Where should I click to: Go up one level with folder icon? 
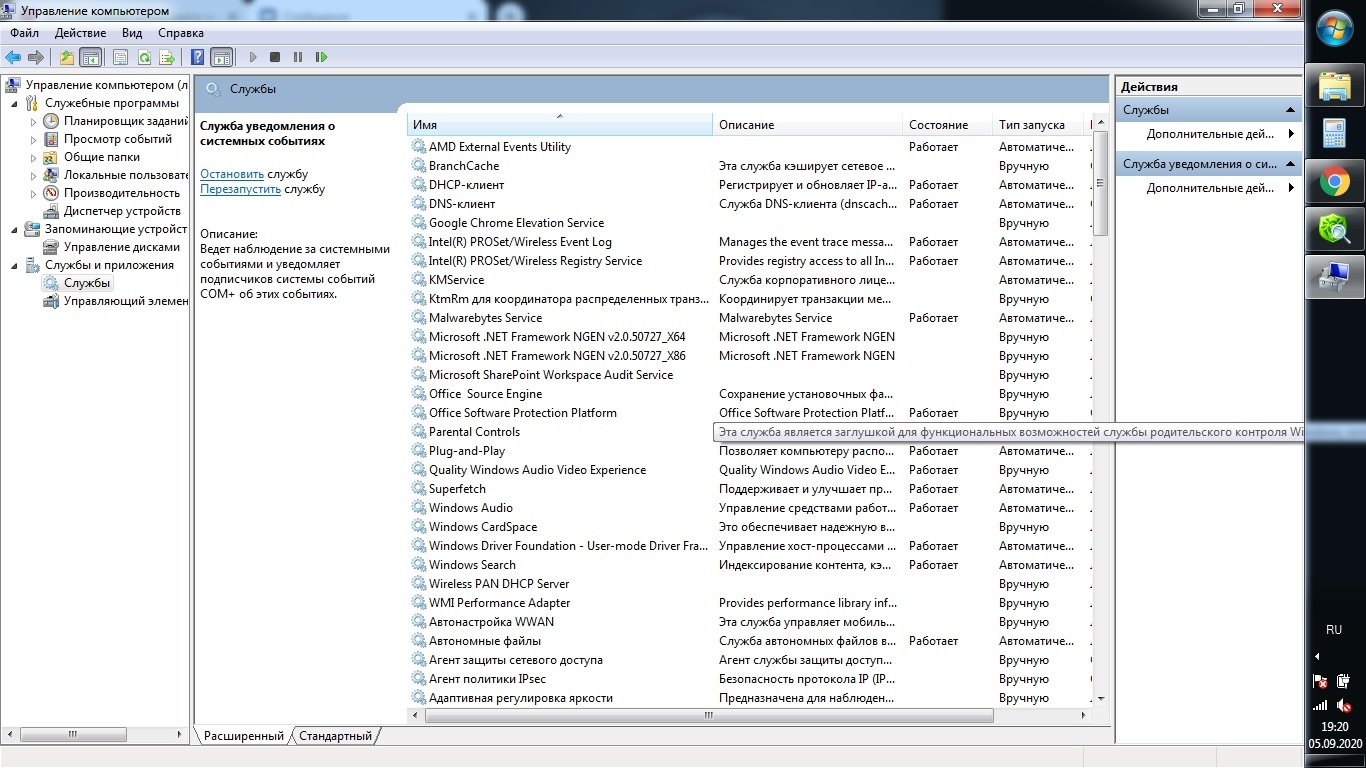tap(67, 57)
